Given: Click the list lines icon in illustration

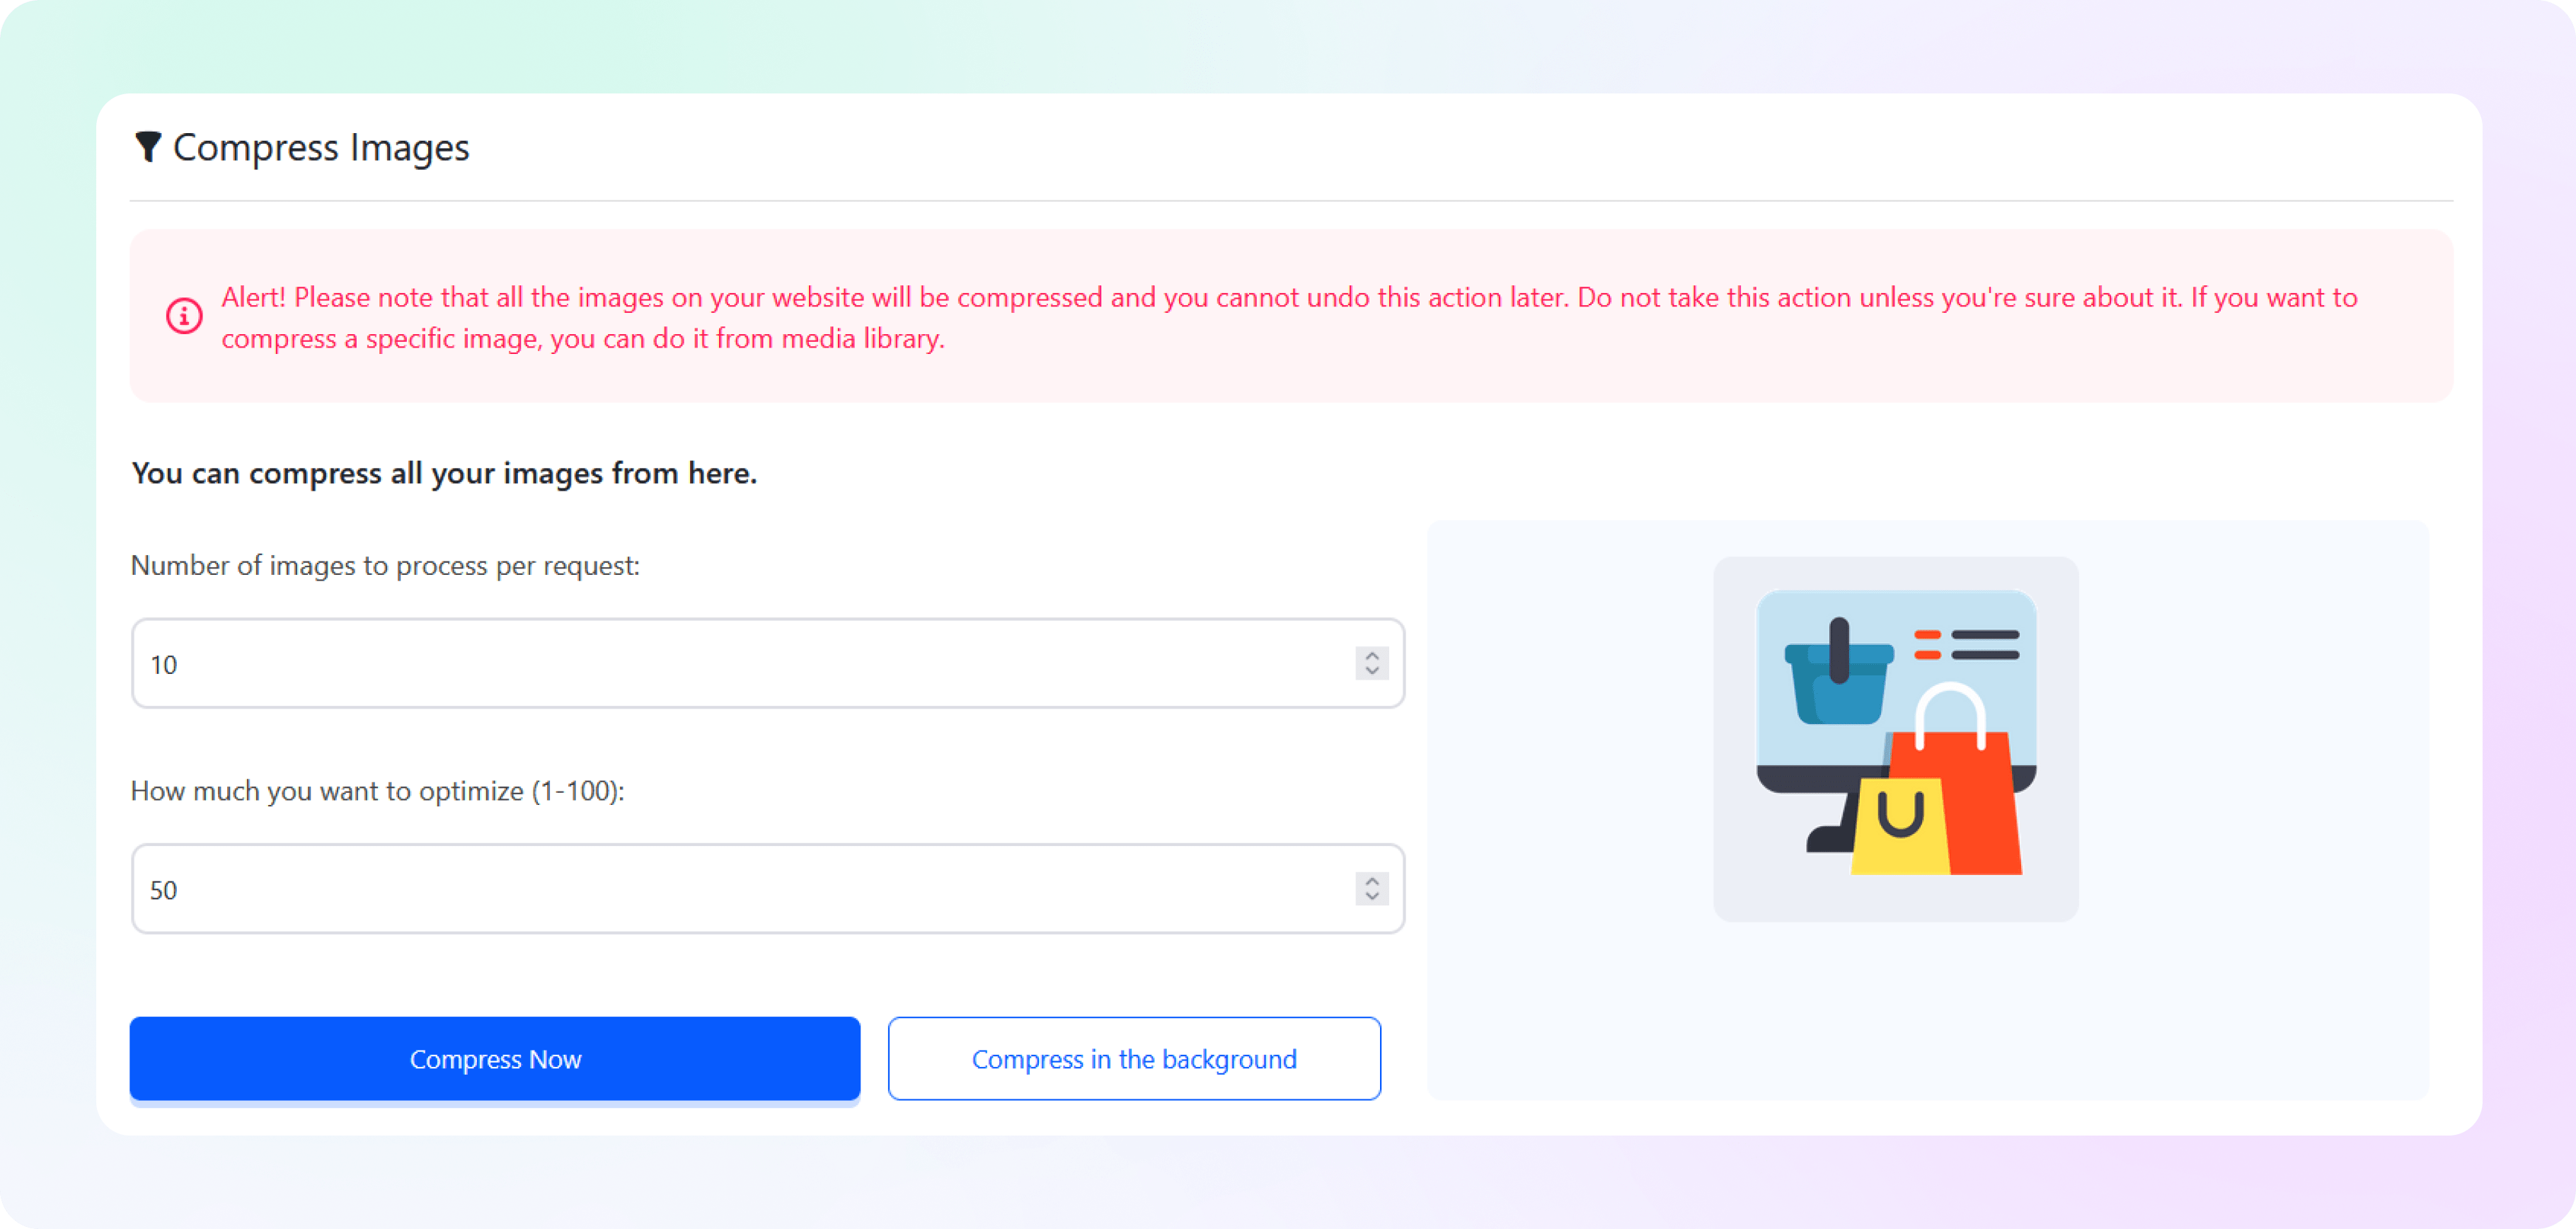Looking at the screenshot, I should tap(1966, 645).
